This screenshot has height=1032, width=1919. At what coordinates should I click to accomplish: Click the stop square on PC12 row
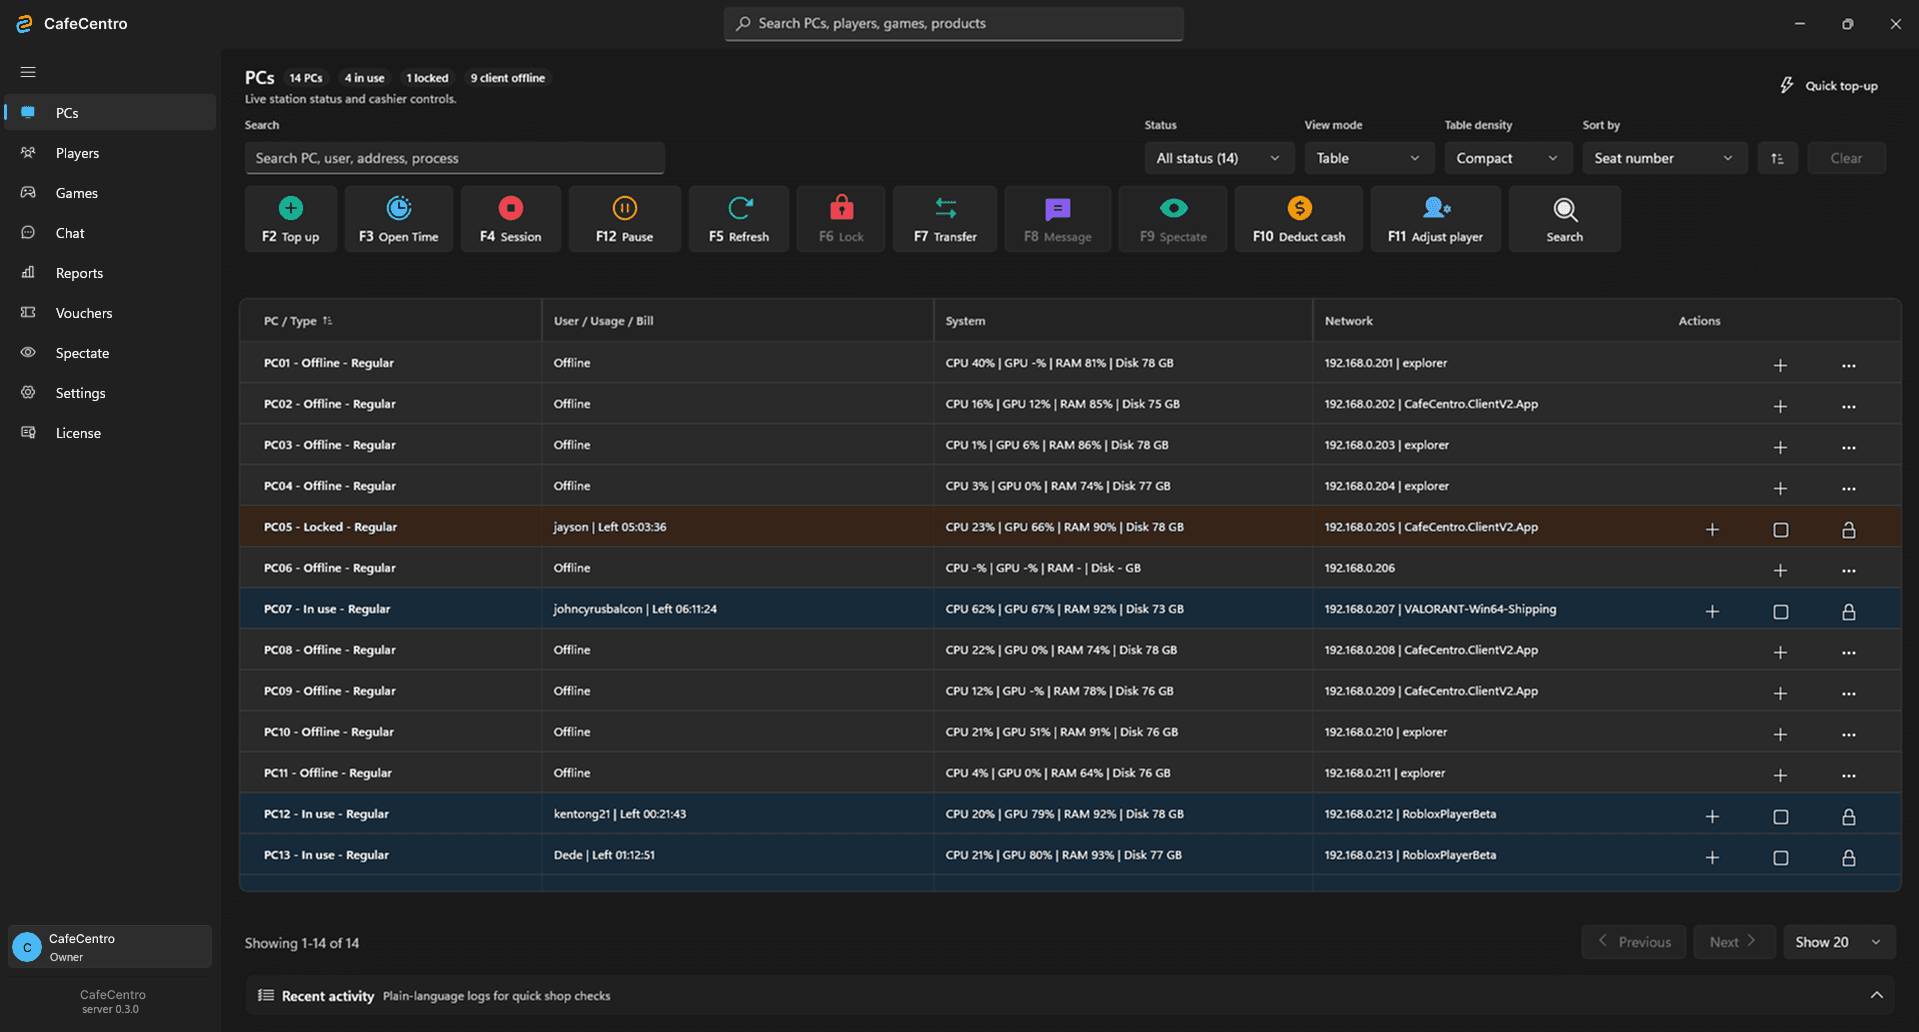1781,816
